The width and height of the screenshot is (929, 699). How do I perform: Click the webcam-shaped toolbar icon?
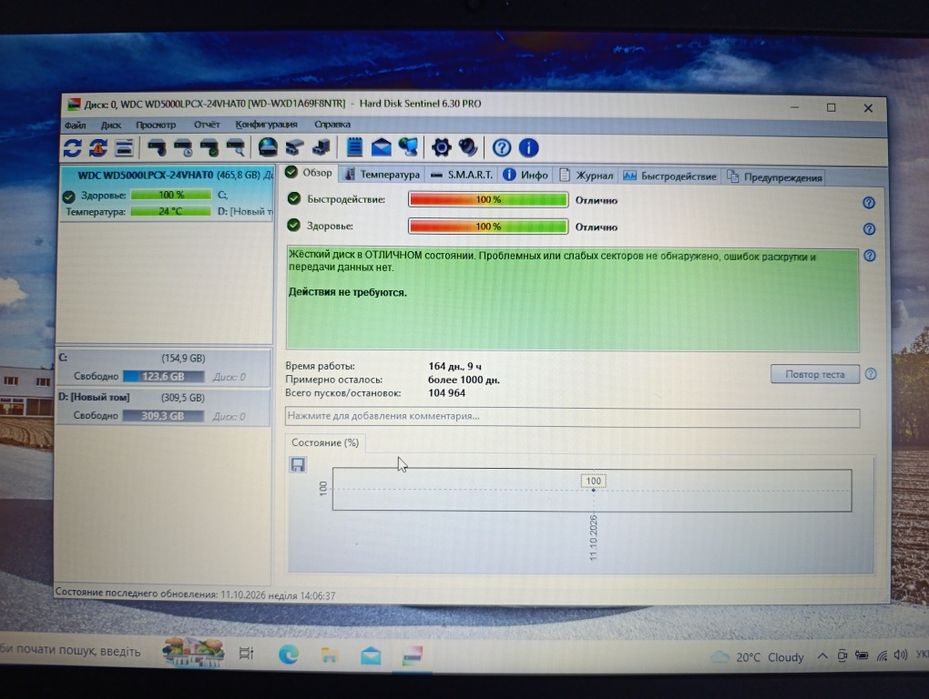pyautogui.click(x=468, y=147)
